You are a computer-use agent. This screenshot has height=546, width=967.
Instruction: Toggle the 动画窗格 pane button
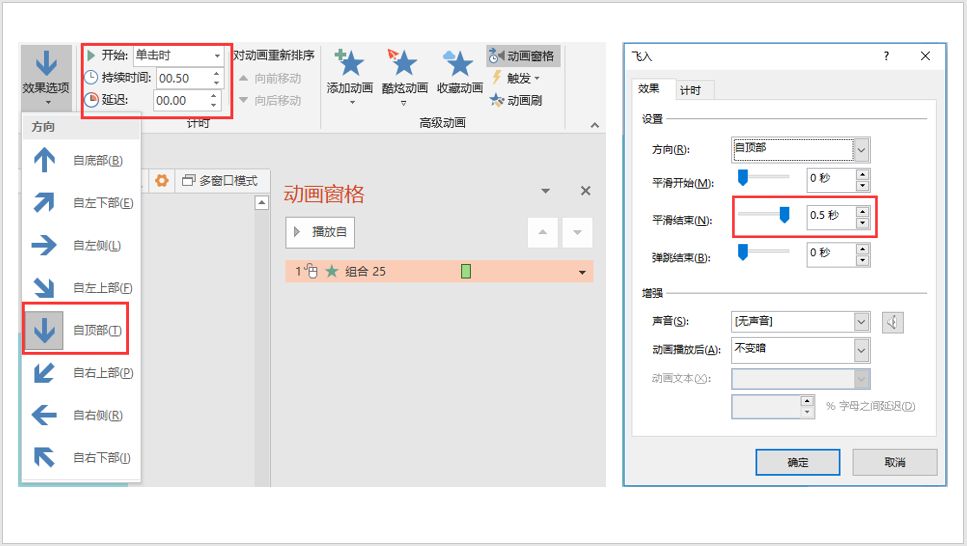coord(523,56)
